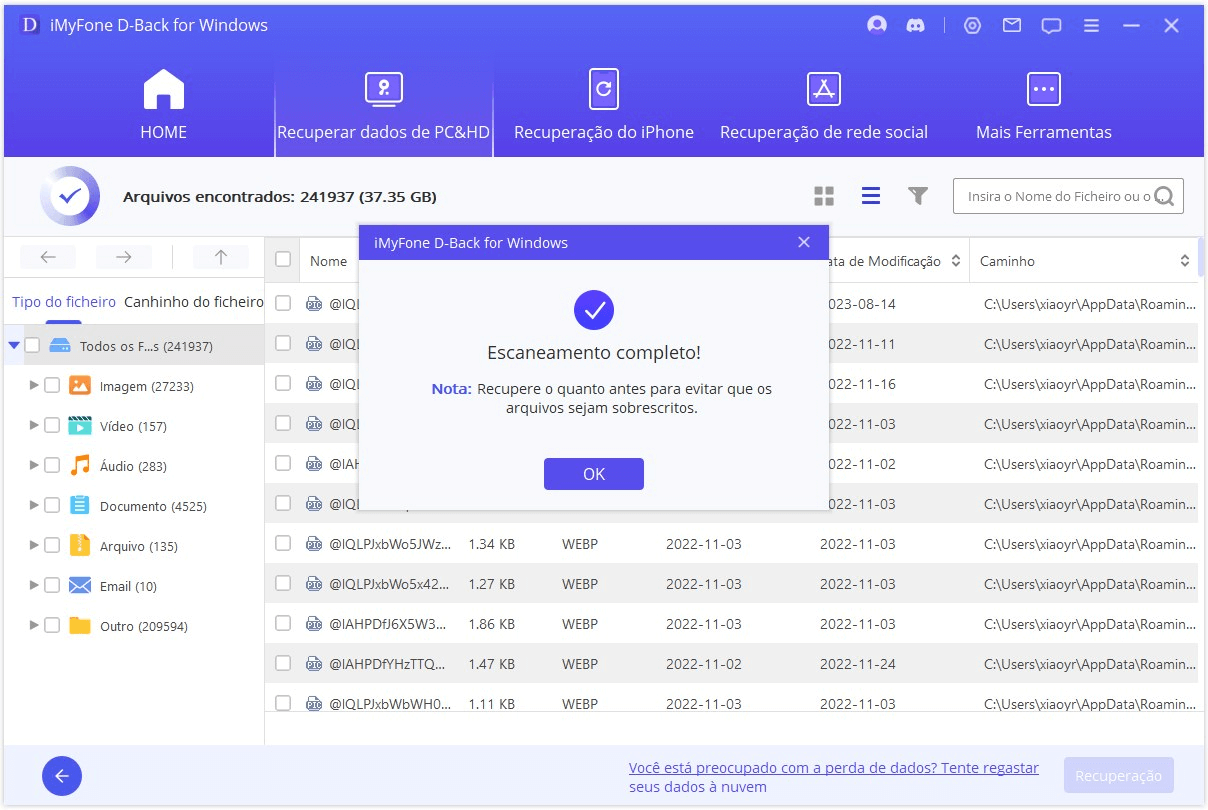Click the file list vertical scrollbar
Image resolution: width=1208 pixels, height=810 pixels.
[1200, 256]
